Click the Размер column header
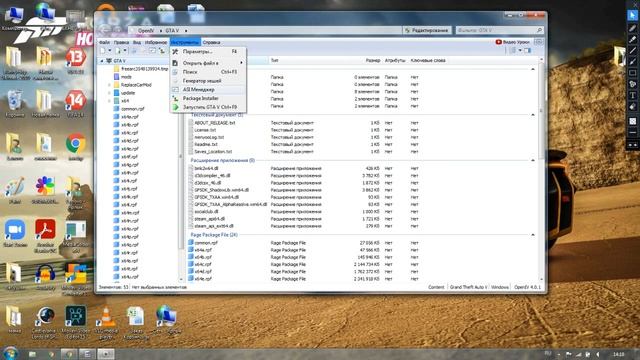640x360 pixels. [x=373, y=60]
